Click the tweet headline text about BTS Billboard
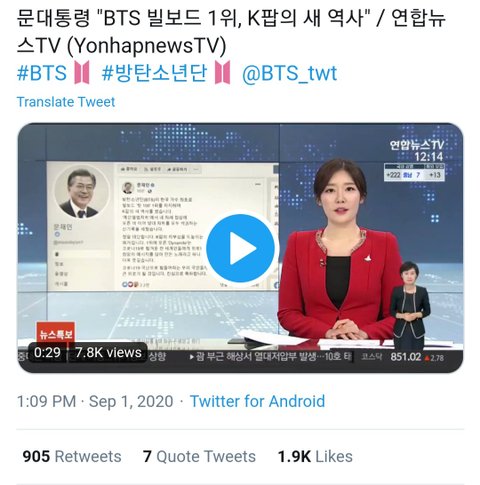 (x=231, y=32)
